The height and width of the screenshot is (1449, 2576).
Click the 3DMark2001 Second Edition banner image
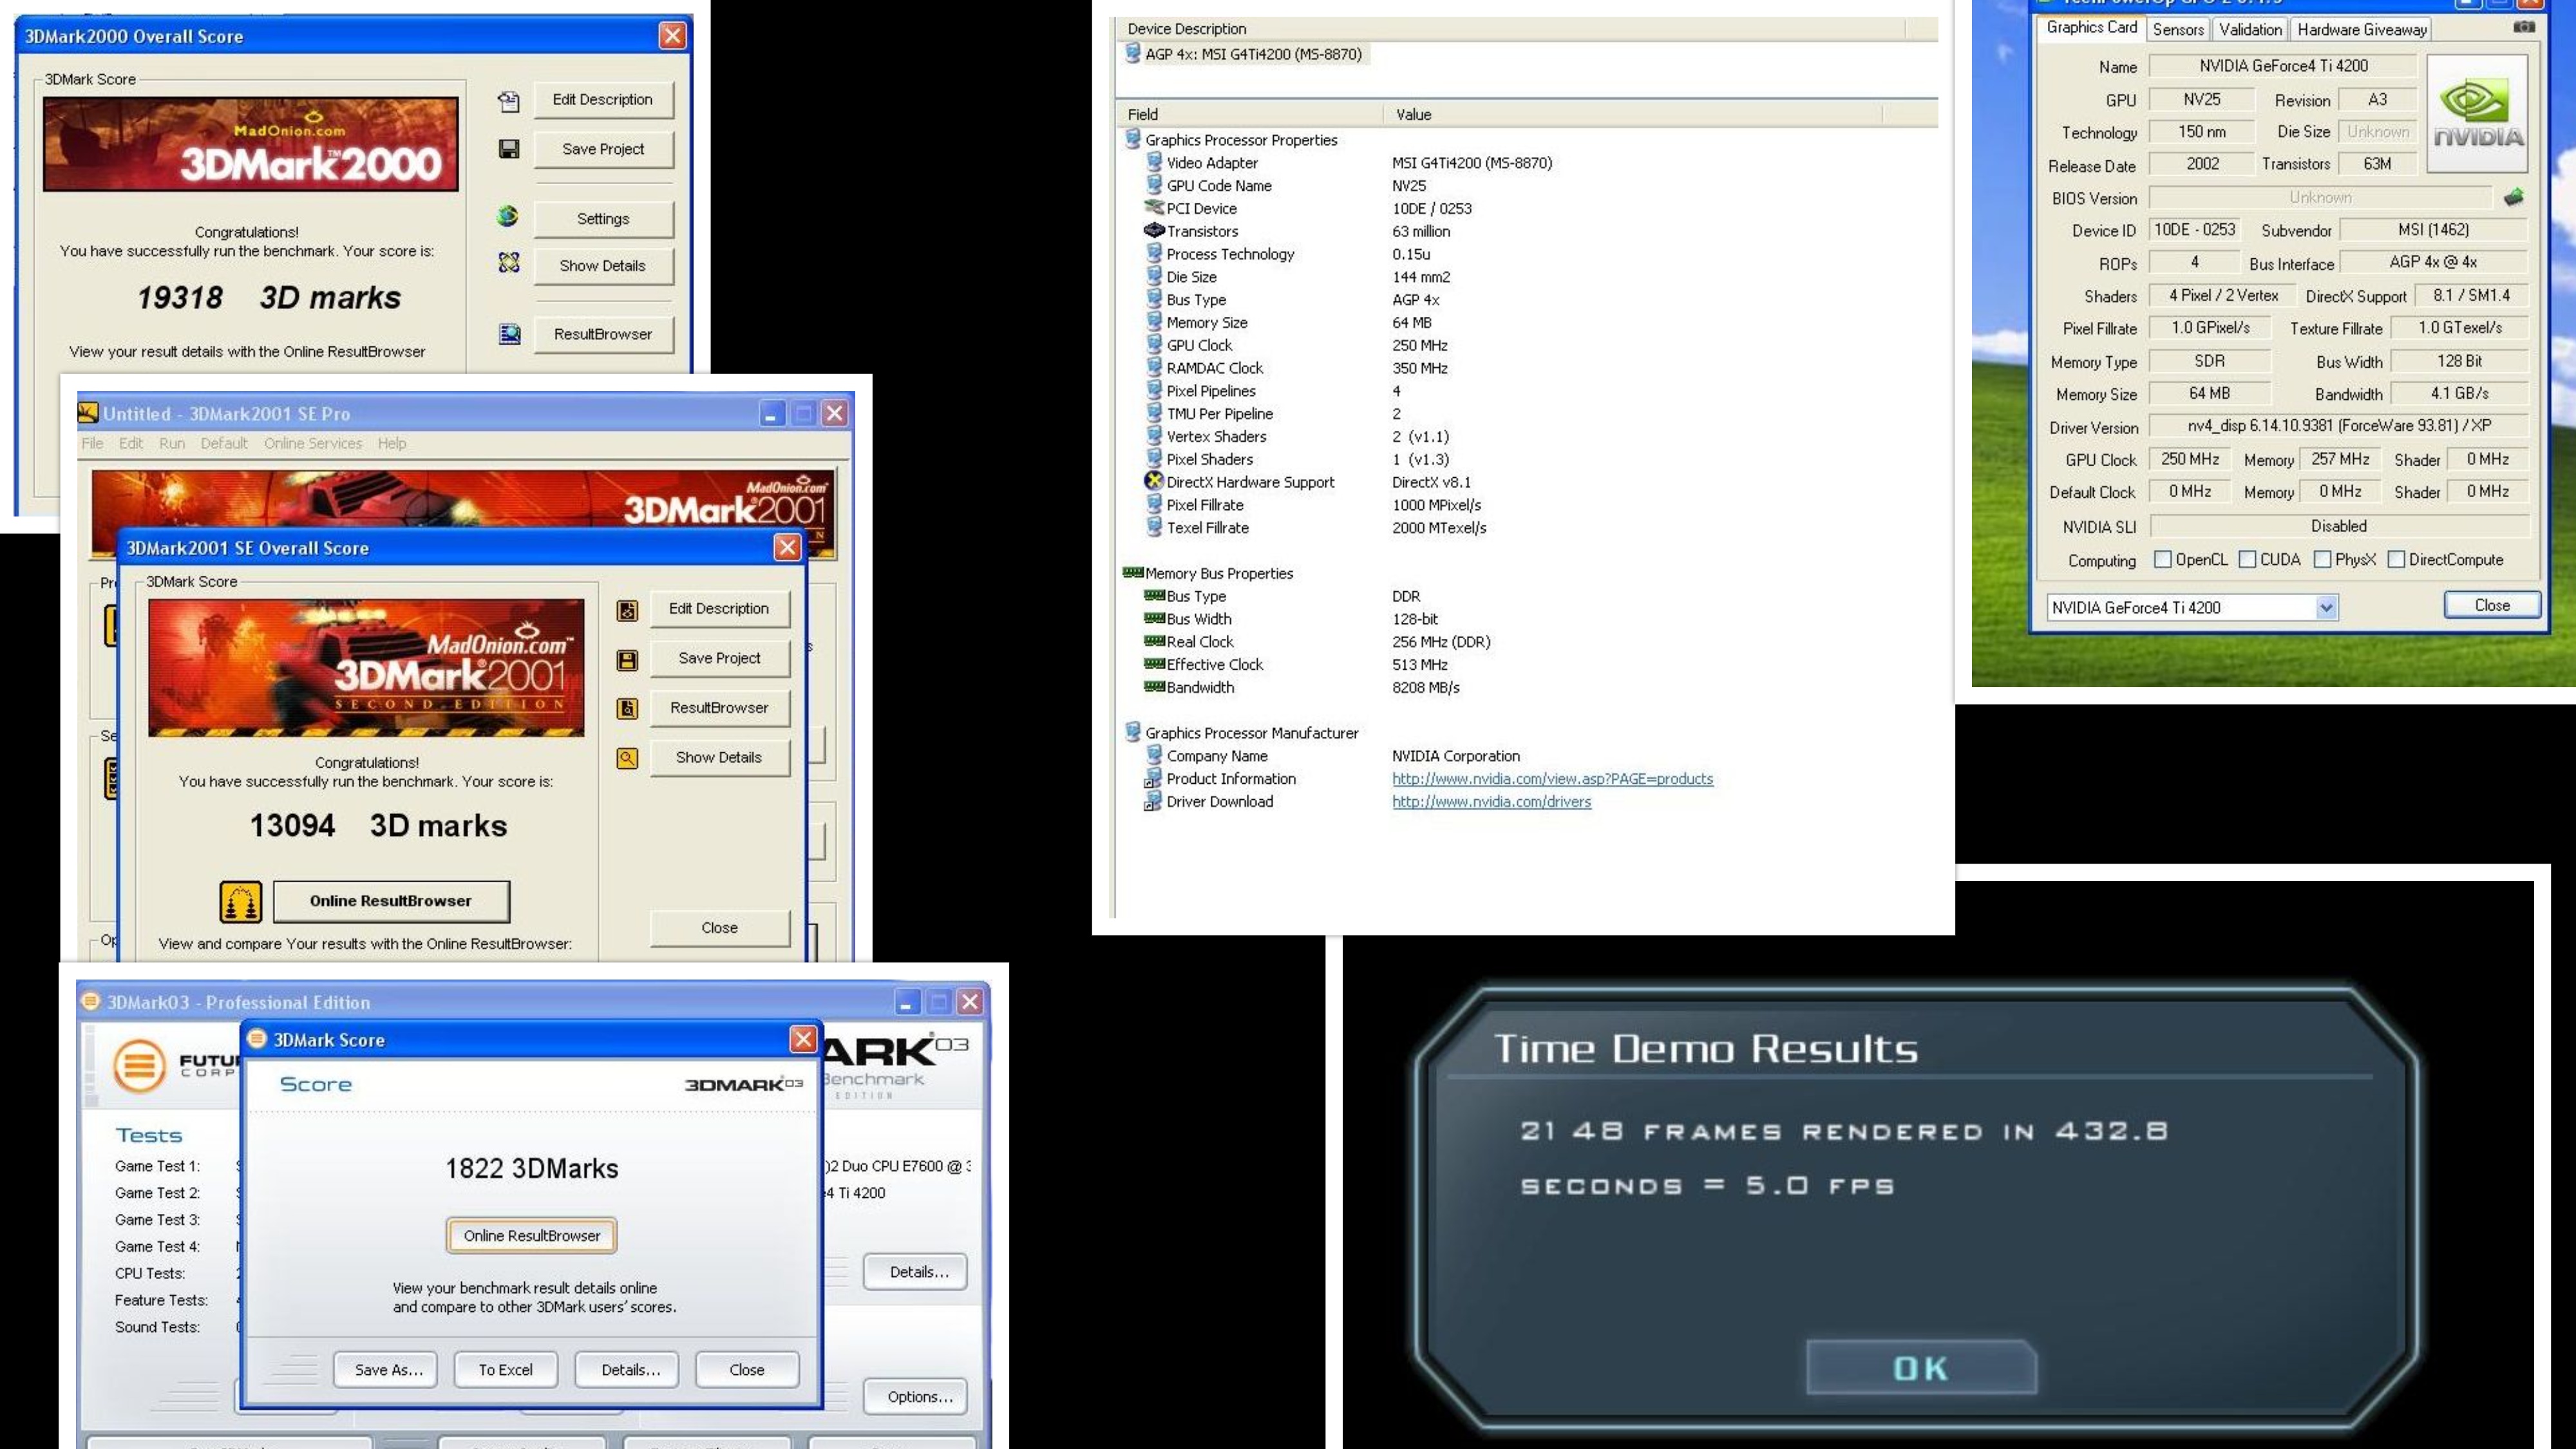pyautogui.click(x=366, y=667)
